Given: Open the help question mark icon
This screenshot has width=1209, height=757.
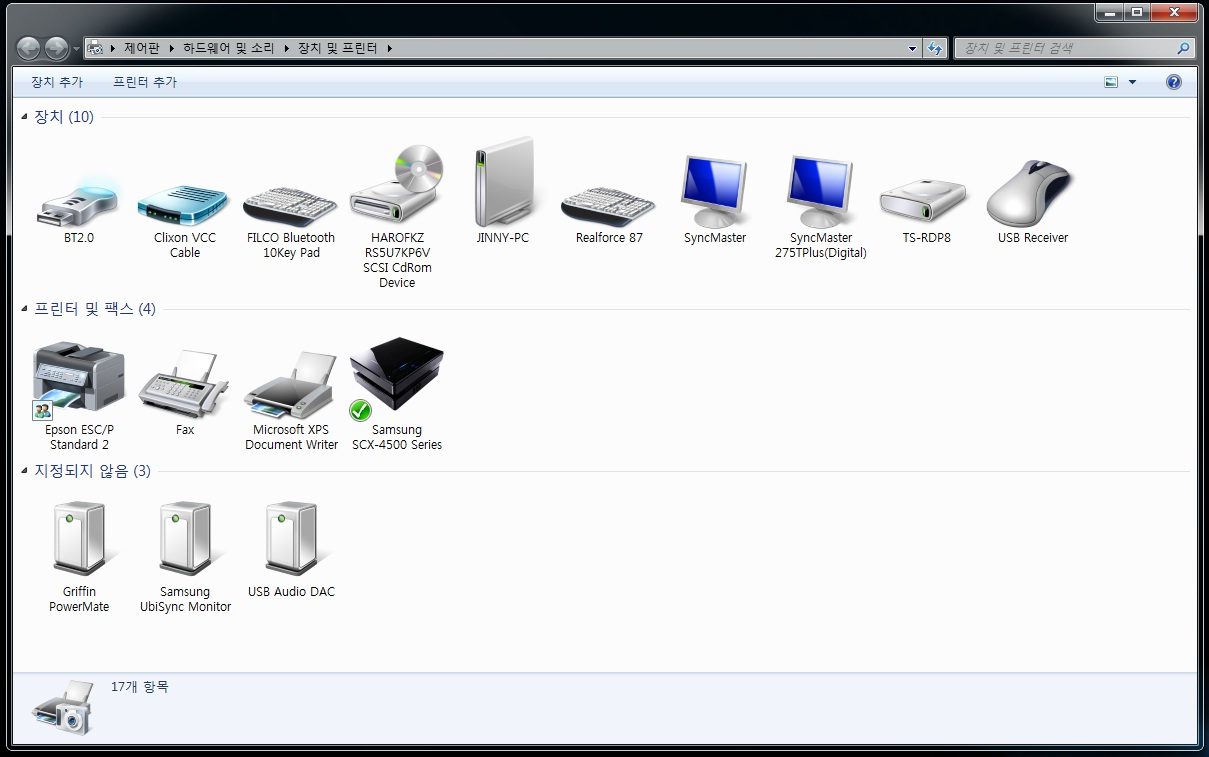Looking at the screenshot, I should 1174,82.
